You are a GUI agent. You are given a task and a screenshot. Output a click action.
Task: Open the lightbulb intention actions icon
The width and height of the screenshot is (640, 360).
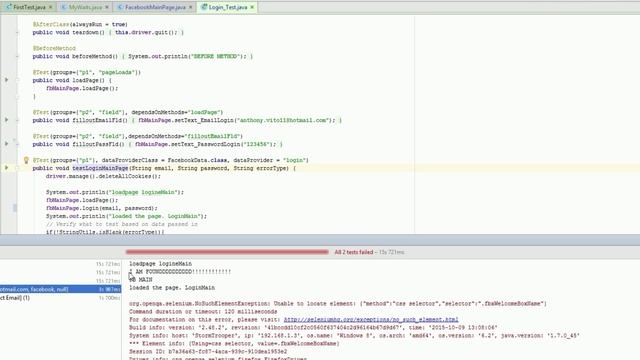[26, 160]
